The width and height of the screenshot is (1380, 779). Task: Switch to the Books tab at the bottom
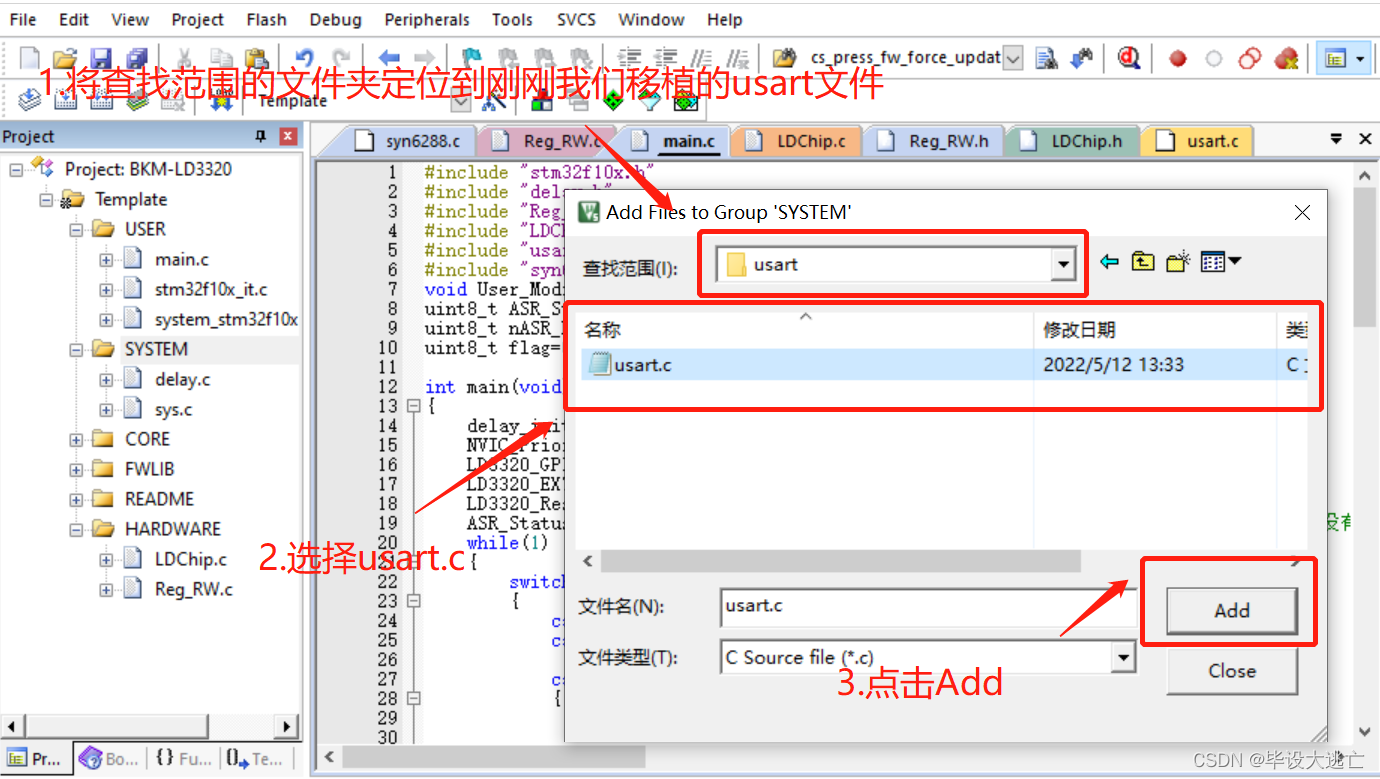pos(110,759)
